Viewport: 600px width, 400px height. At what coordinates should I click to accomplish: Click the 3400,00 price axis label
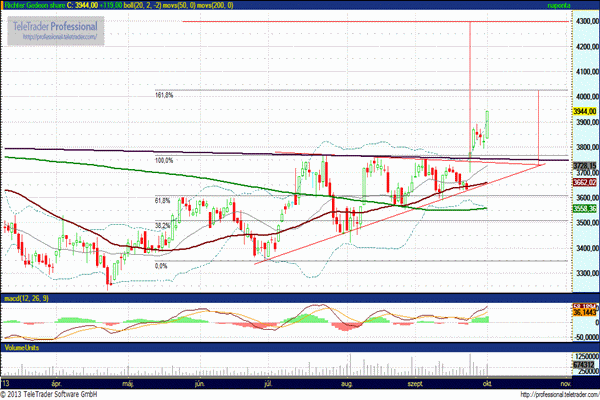(x=587, y=248)
